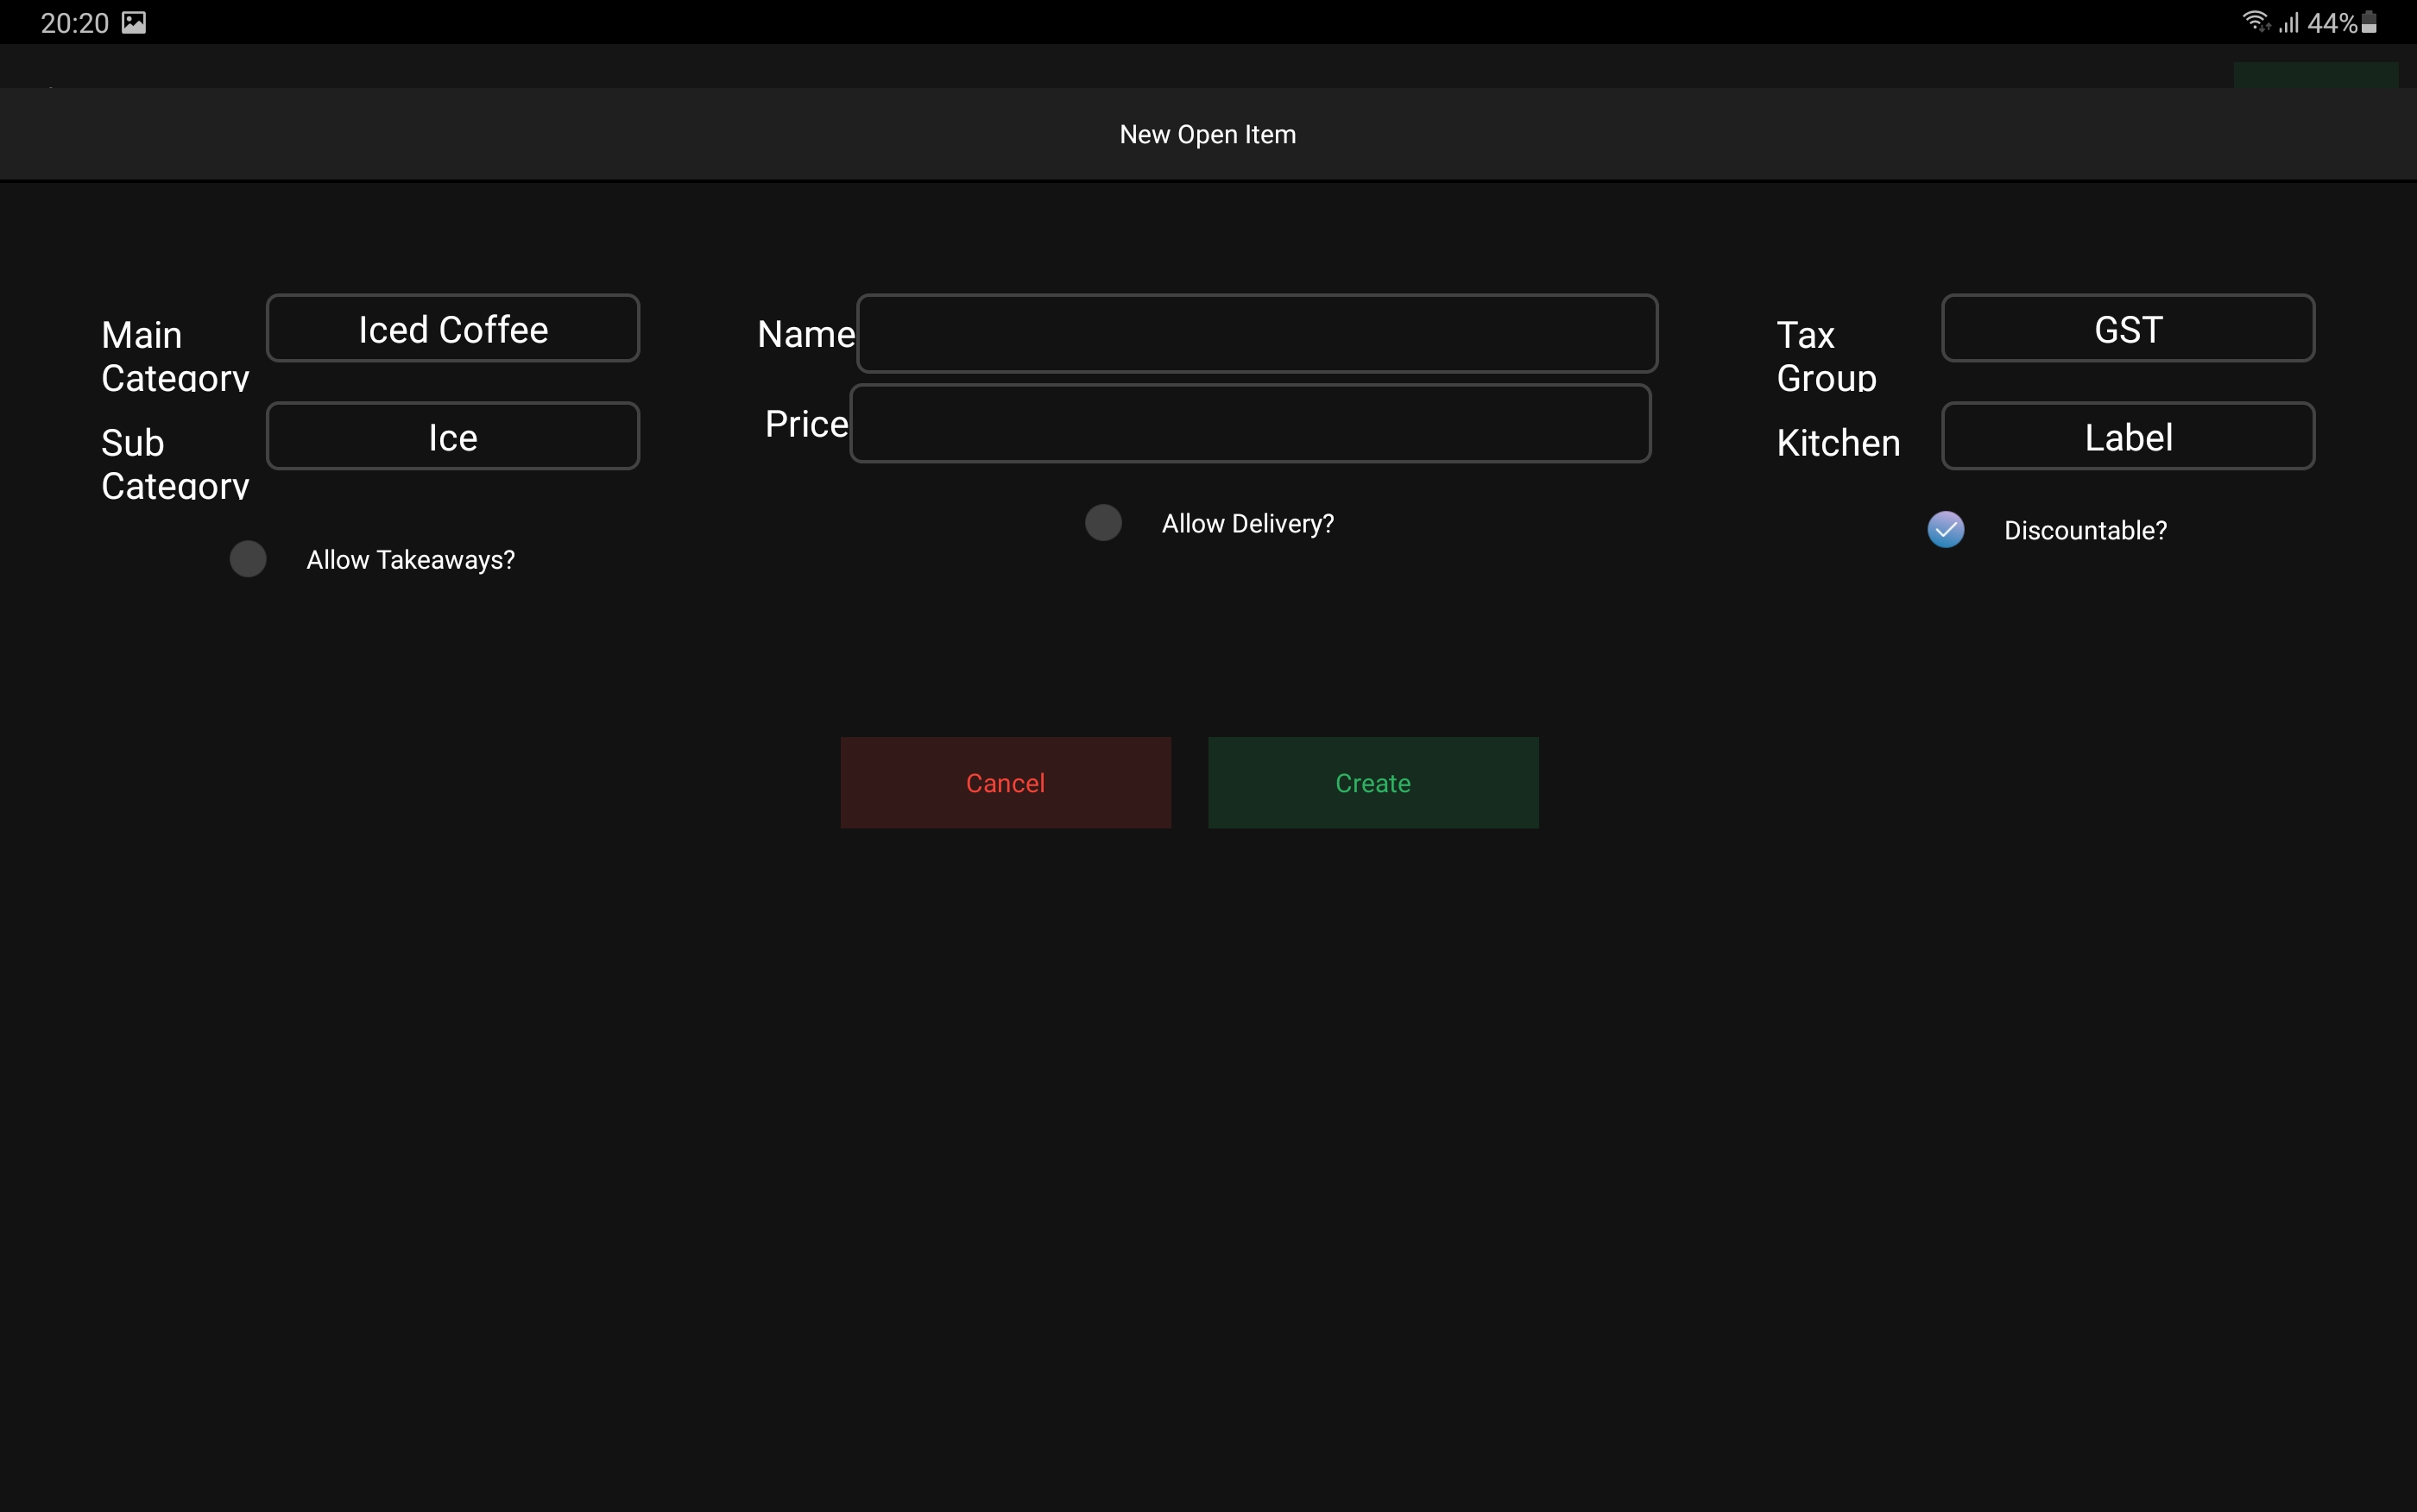
Task: Click into the Name text field
Action: [1256, 334]
